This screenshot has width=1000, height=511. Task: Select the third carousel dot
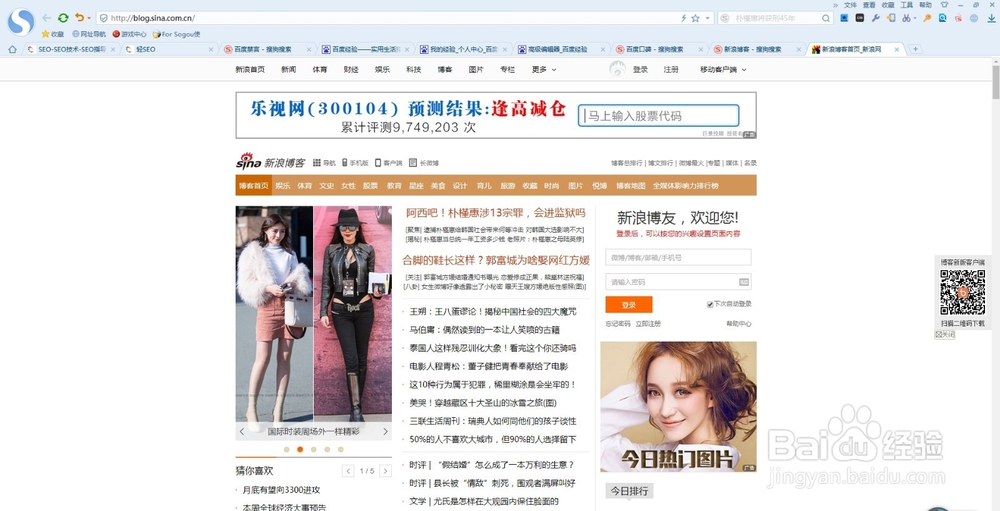click(x=313, y=449)
